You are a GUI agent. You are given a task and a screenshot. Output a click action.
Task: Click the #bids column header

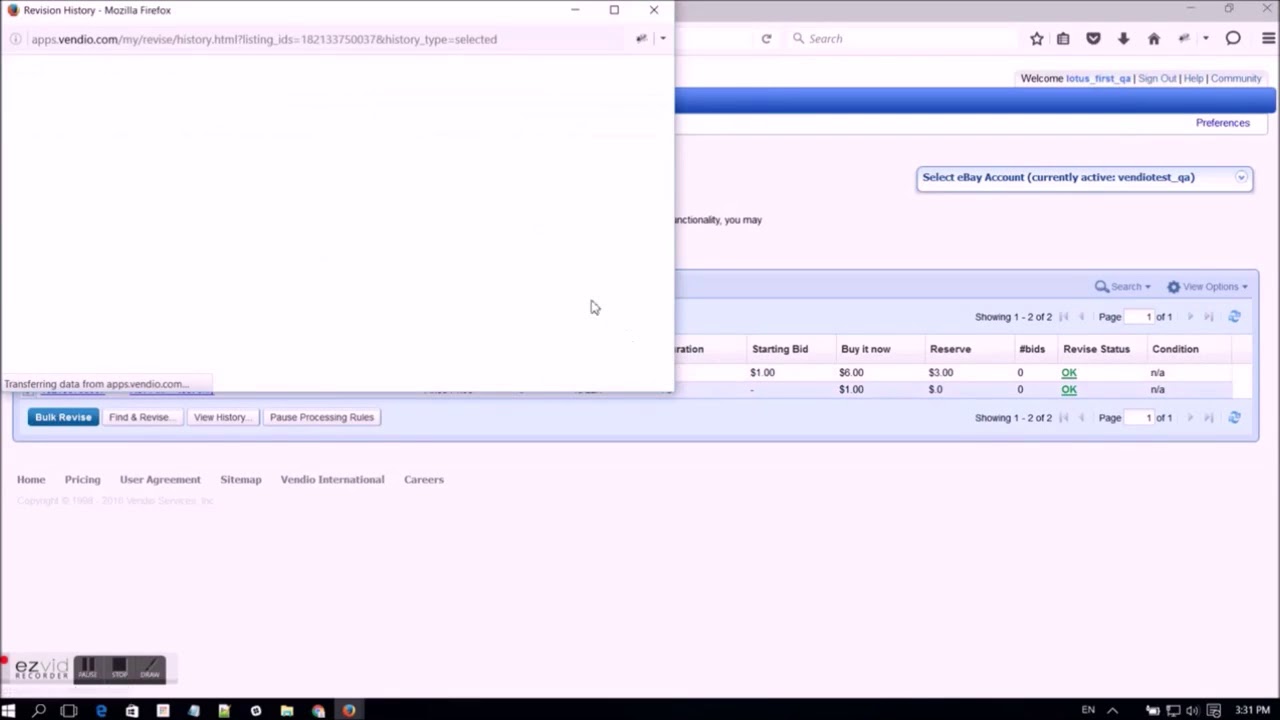(x=1032, y=349)
